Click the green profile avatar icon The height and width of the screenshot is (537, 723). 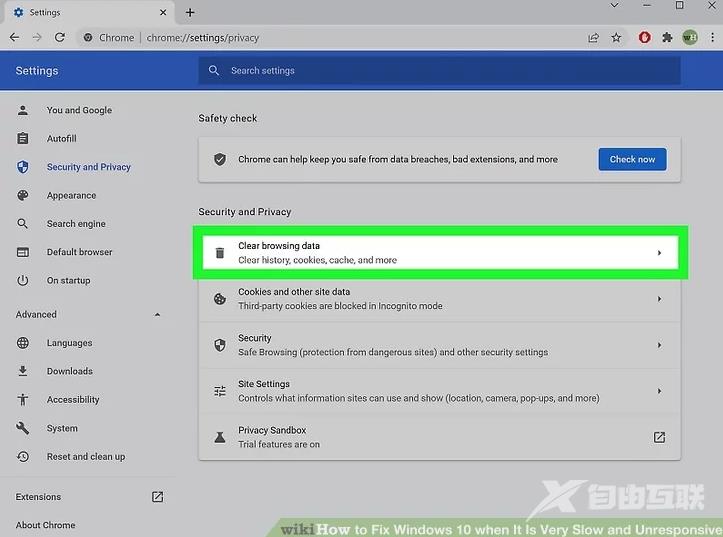pos(690,38)
